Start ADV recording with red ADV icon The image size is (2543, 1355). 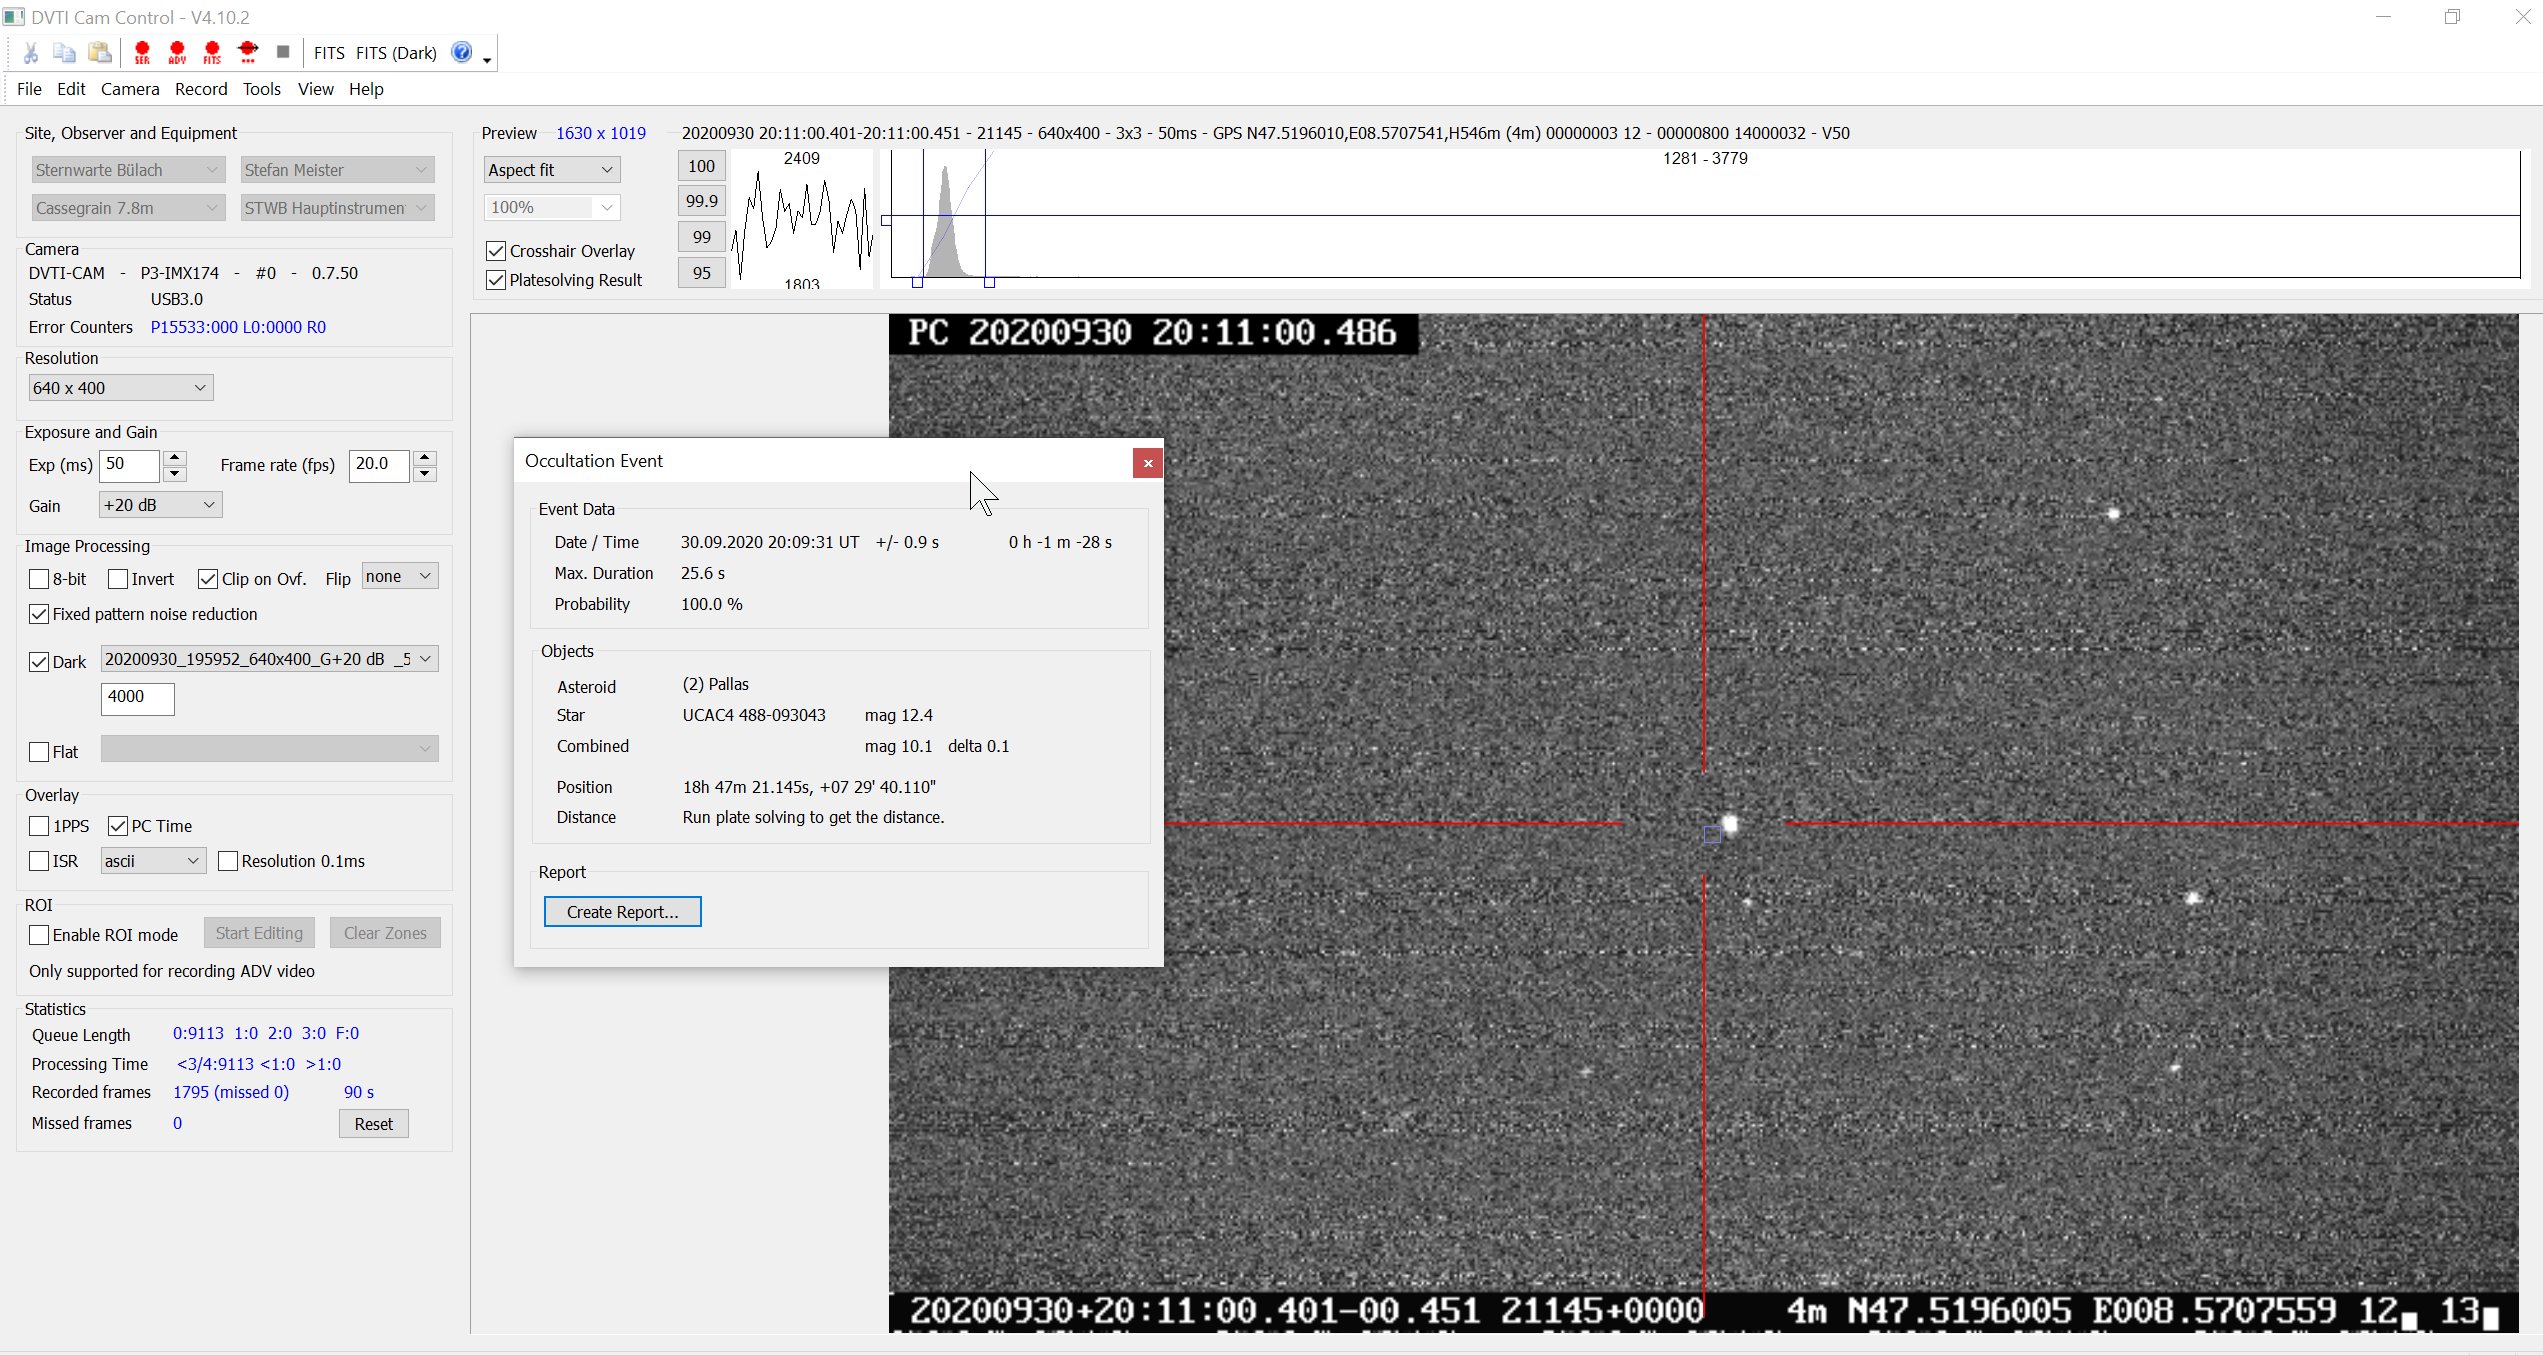tap(177, 53)
